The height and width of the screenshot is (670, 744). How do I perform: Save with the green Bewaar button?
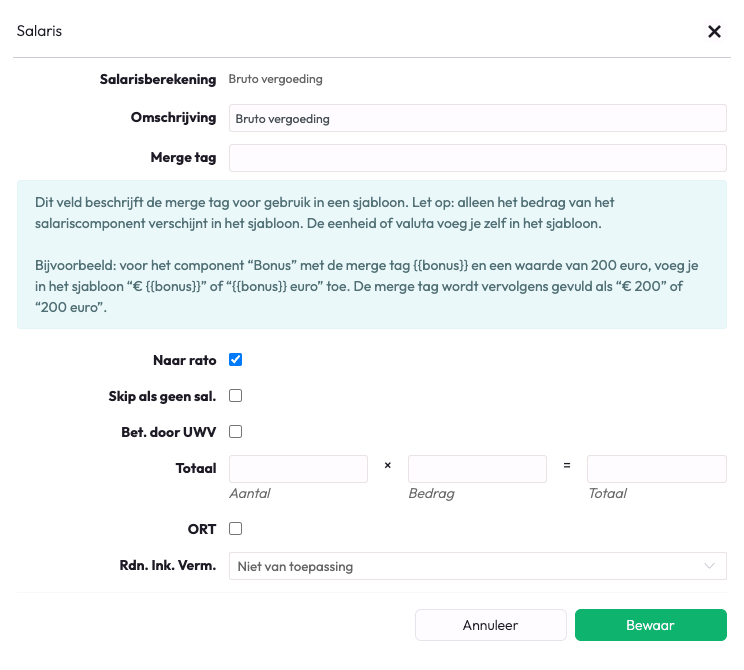[x=650, y=625]
